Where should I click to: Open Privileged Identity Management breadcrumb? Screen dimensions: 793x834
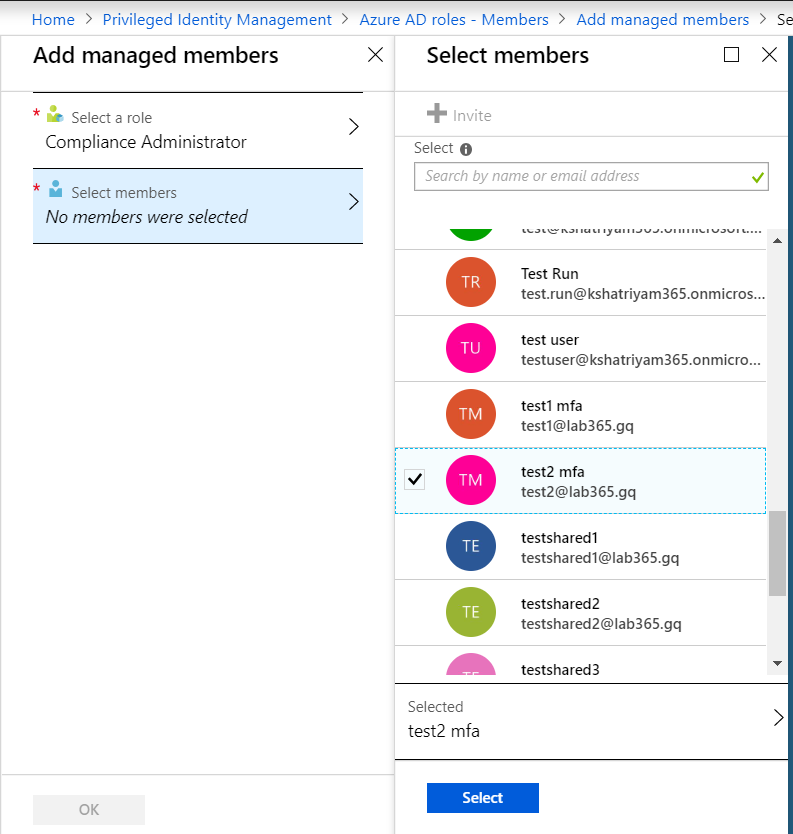click(x=217, y=20)
